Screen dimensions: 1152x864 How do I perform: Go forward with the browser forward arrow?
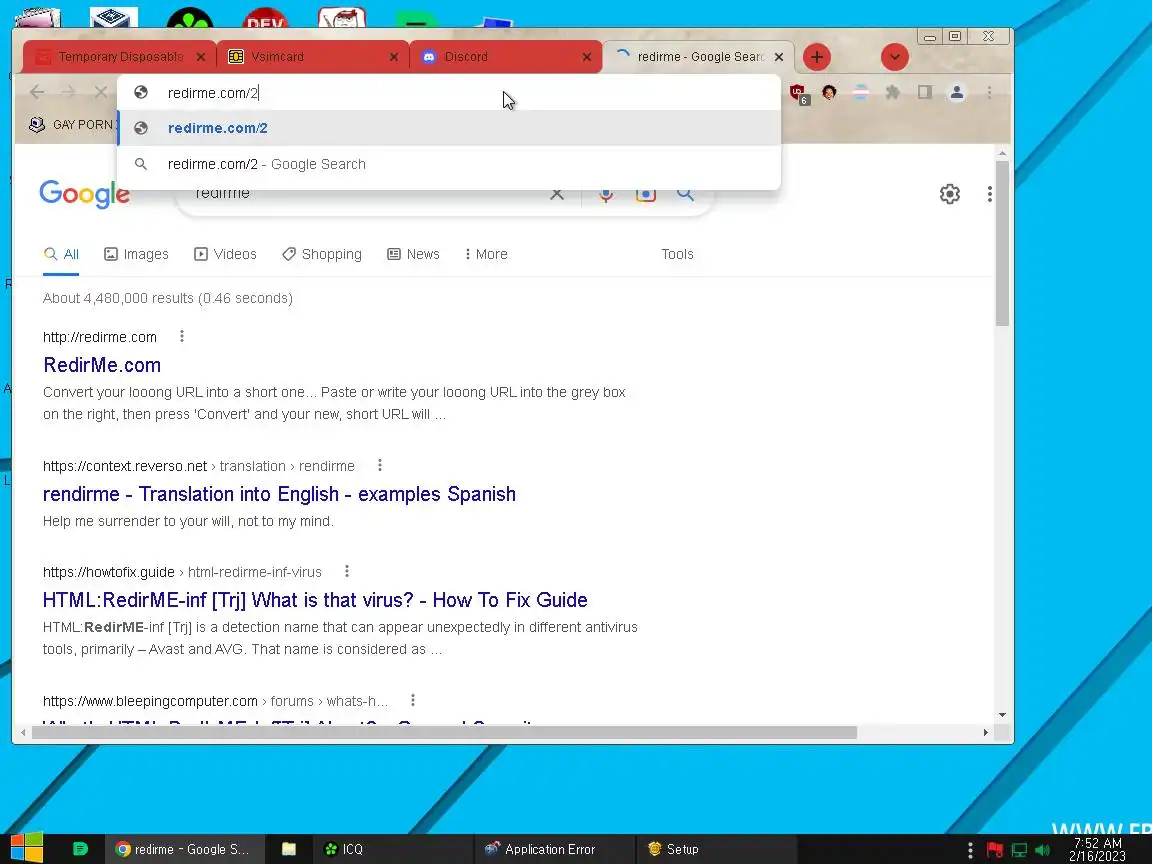coord(68,92)
